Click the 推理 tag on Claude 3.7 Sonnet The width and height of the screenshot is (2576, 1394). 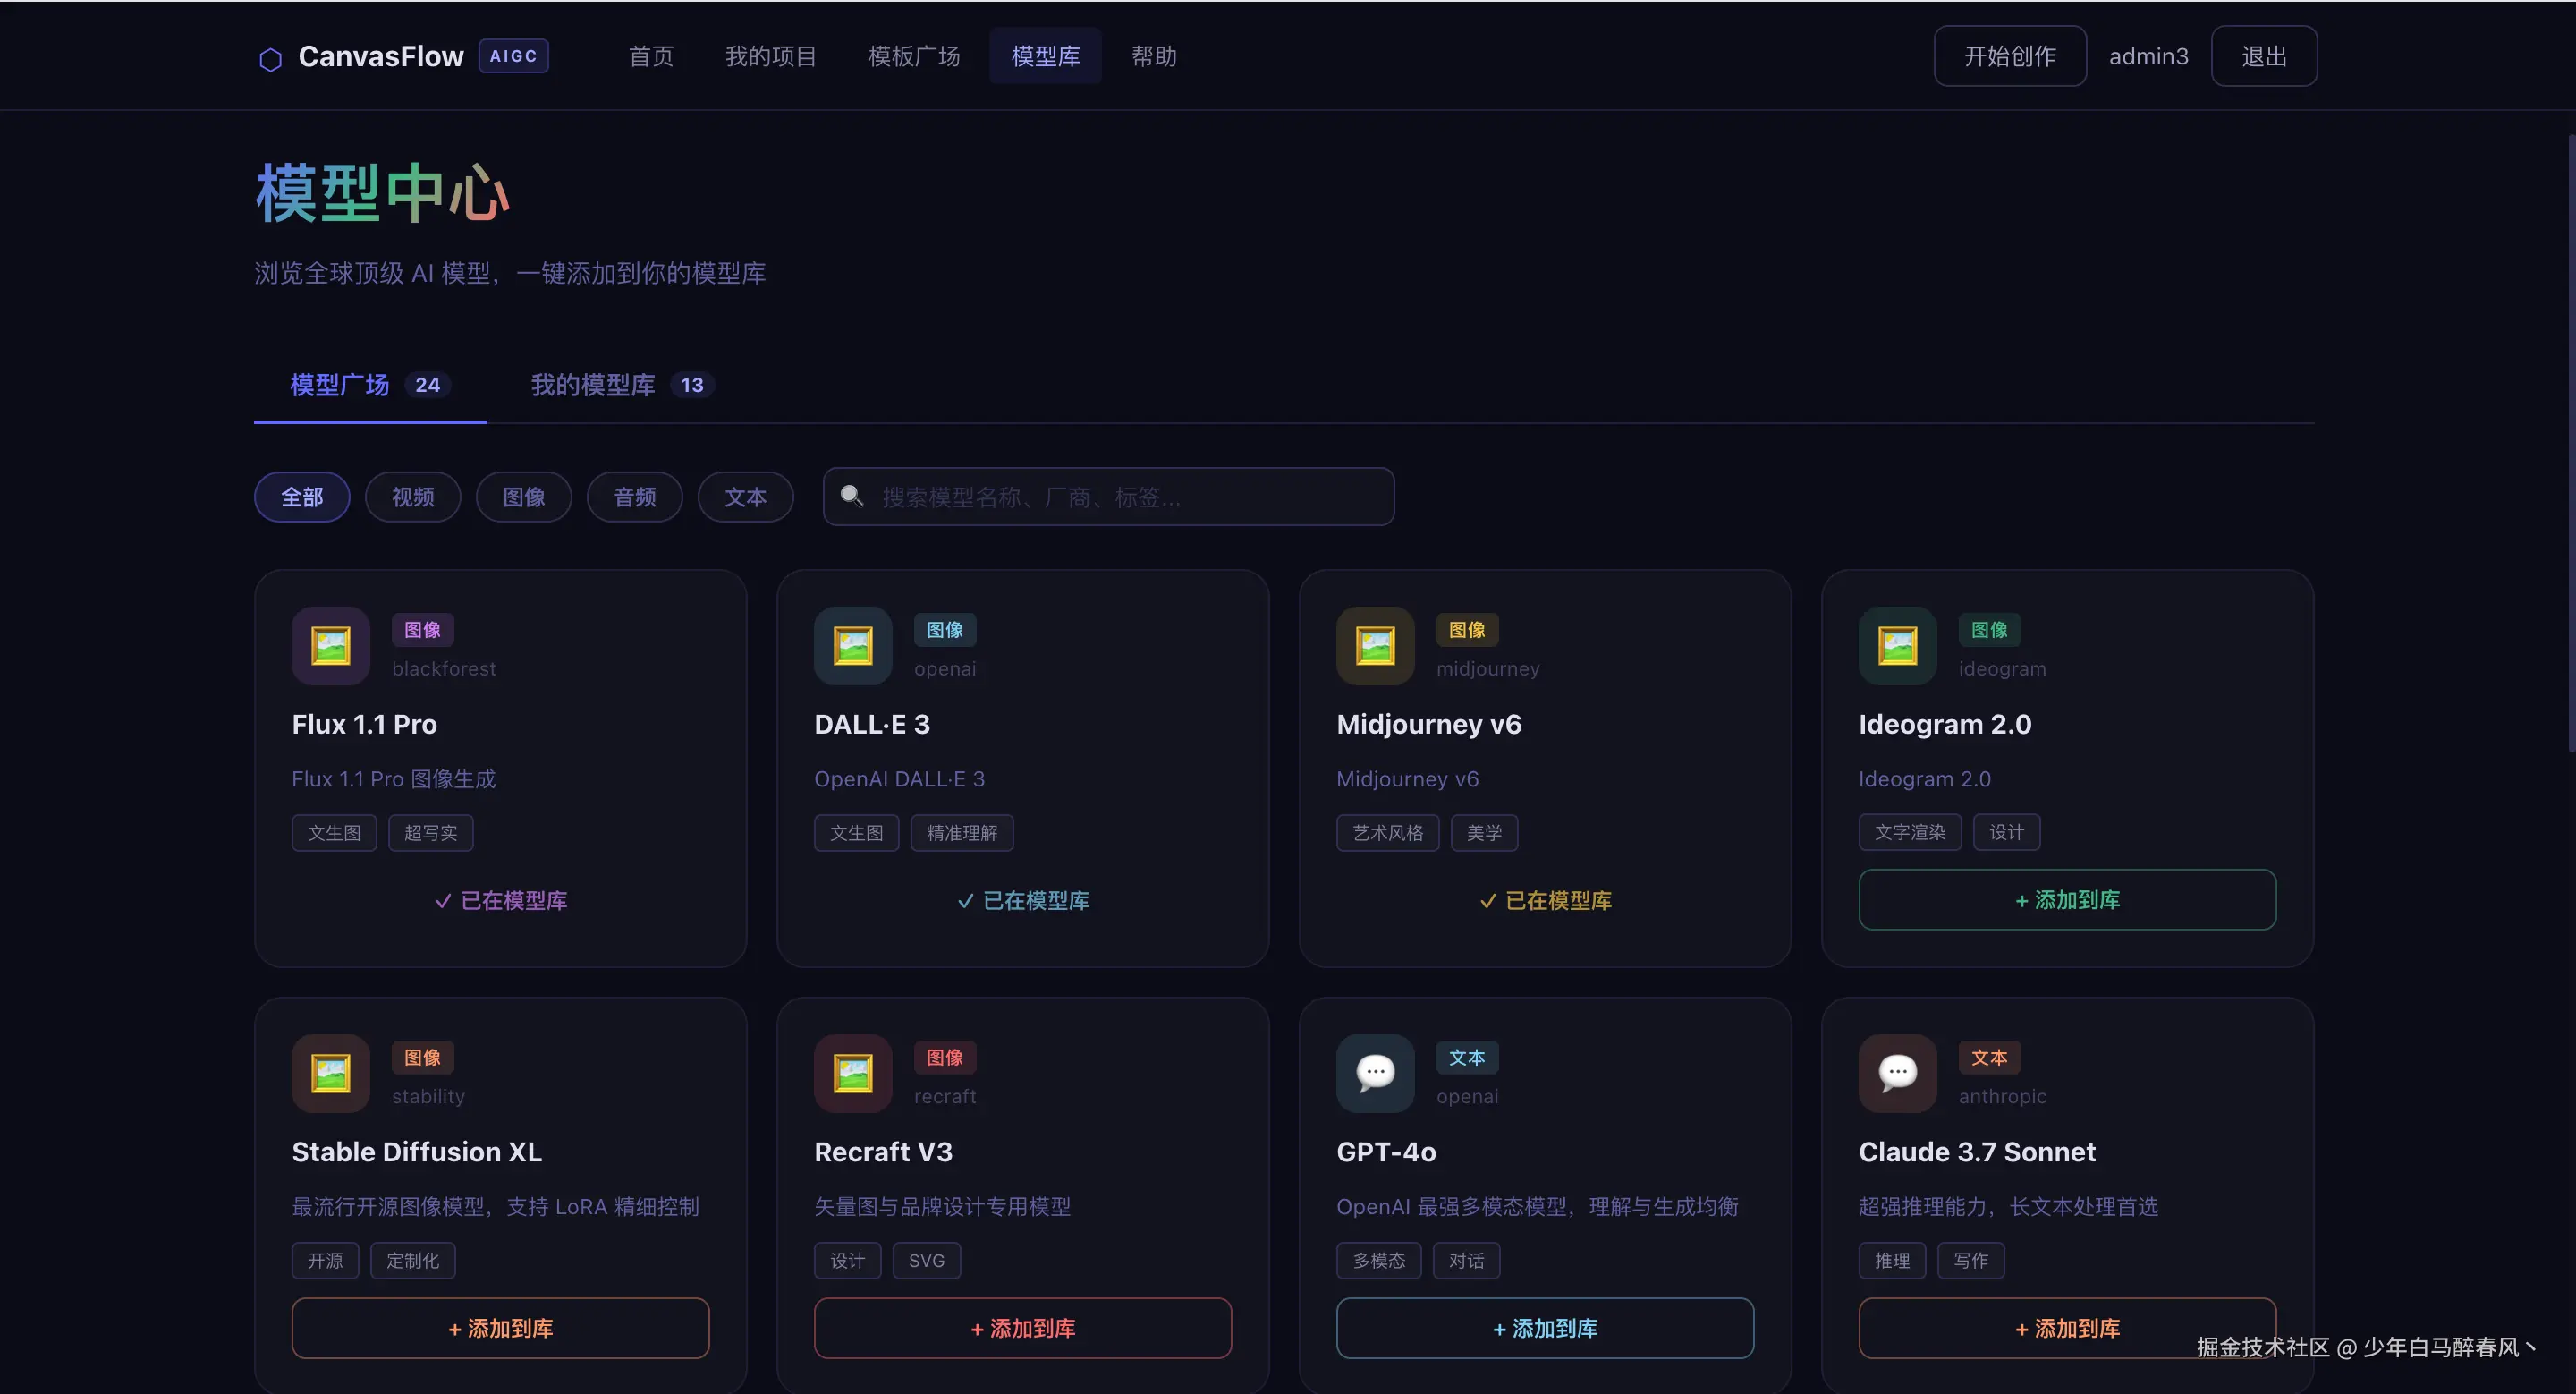pos(1892,1261)
